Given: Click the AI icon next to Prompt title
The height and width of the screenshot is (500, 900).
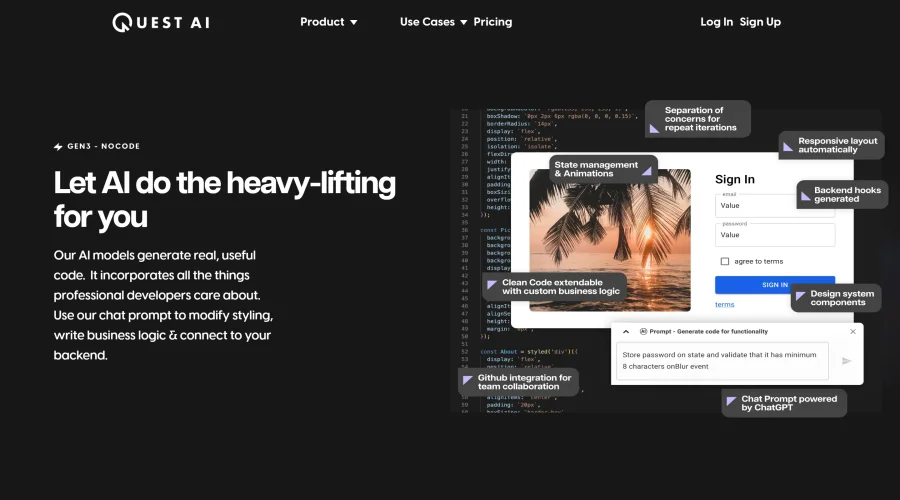Looking at the screenshot, I should [643, 332].
